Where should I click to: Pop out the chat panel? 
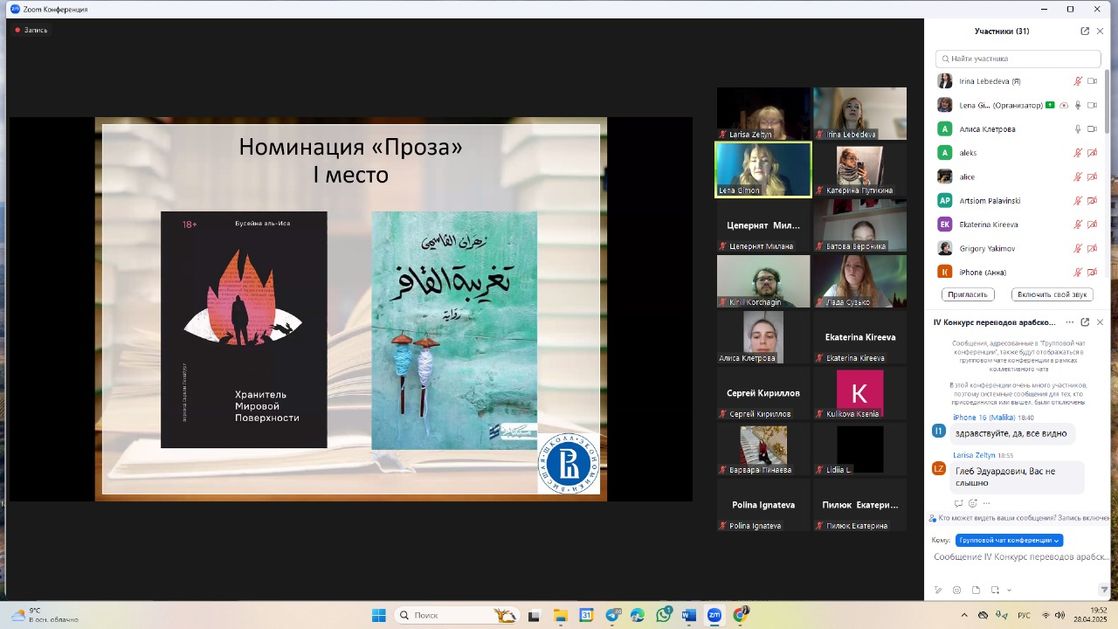tap(1084, 322)
